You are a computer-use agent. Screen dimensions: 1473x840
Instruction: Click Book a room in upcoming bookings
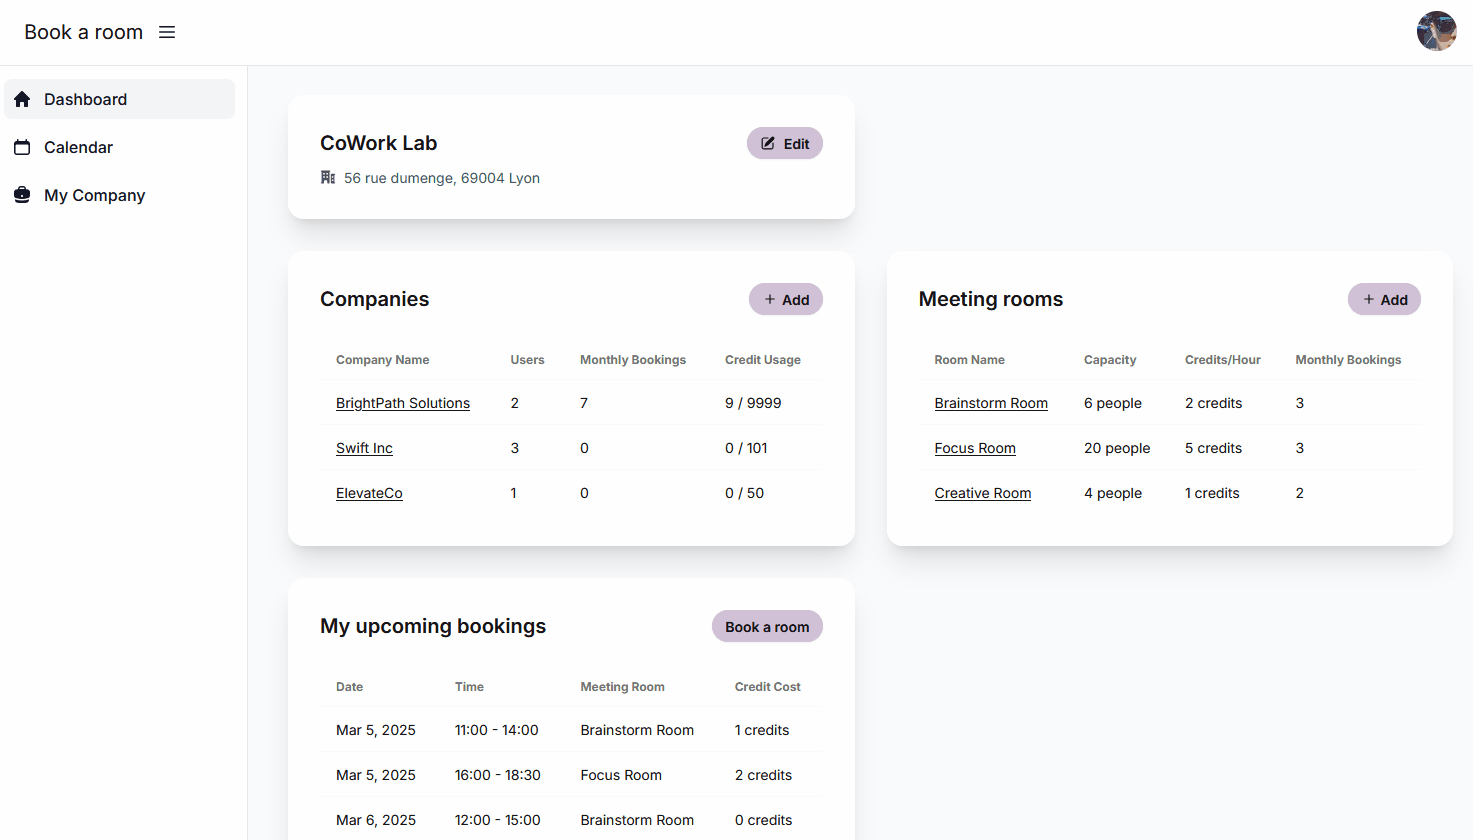pyautogui.click(x=767, y=626)
